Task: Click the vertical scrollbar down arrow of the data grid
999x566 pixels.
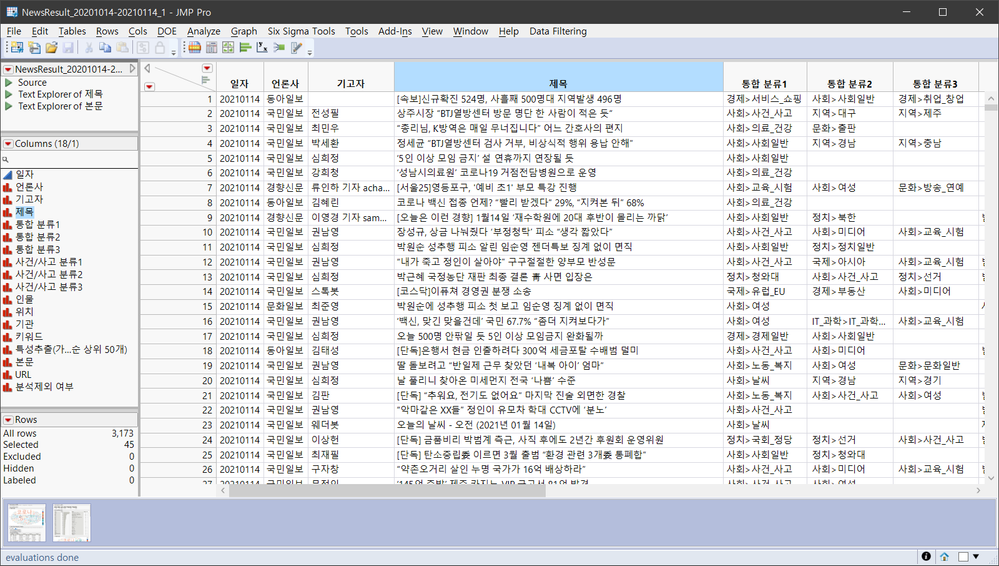Action: [x=991, y=477]
